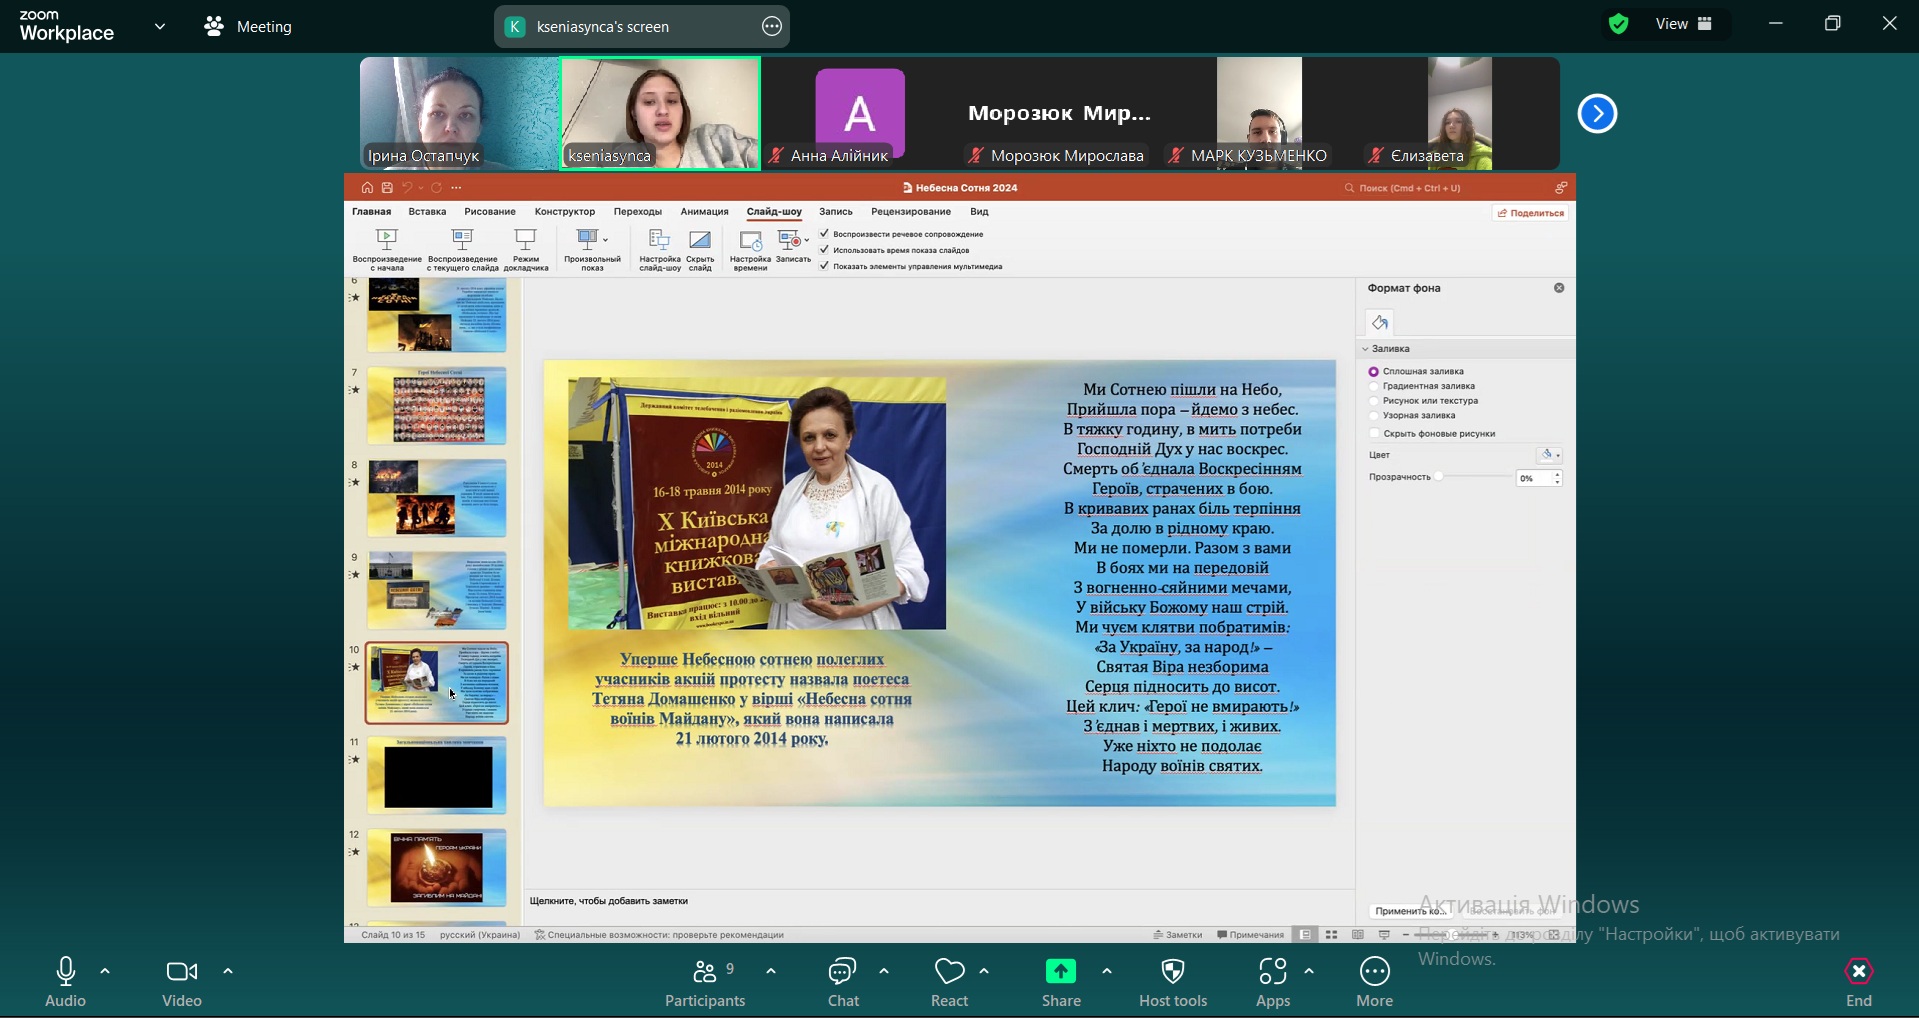Select Сплошная заливка radio option

1374,372
